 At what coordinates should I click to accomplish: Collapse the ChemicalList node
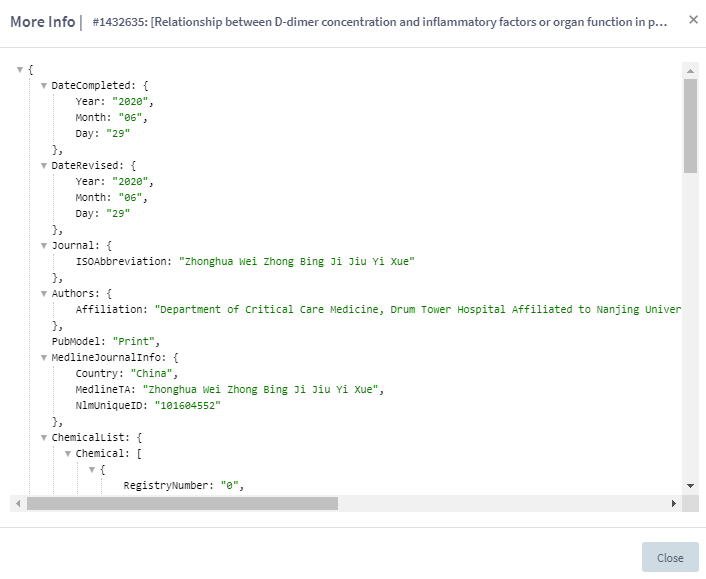pos(44,438)
